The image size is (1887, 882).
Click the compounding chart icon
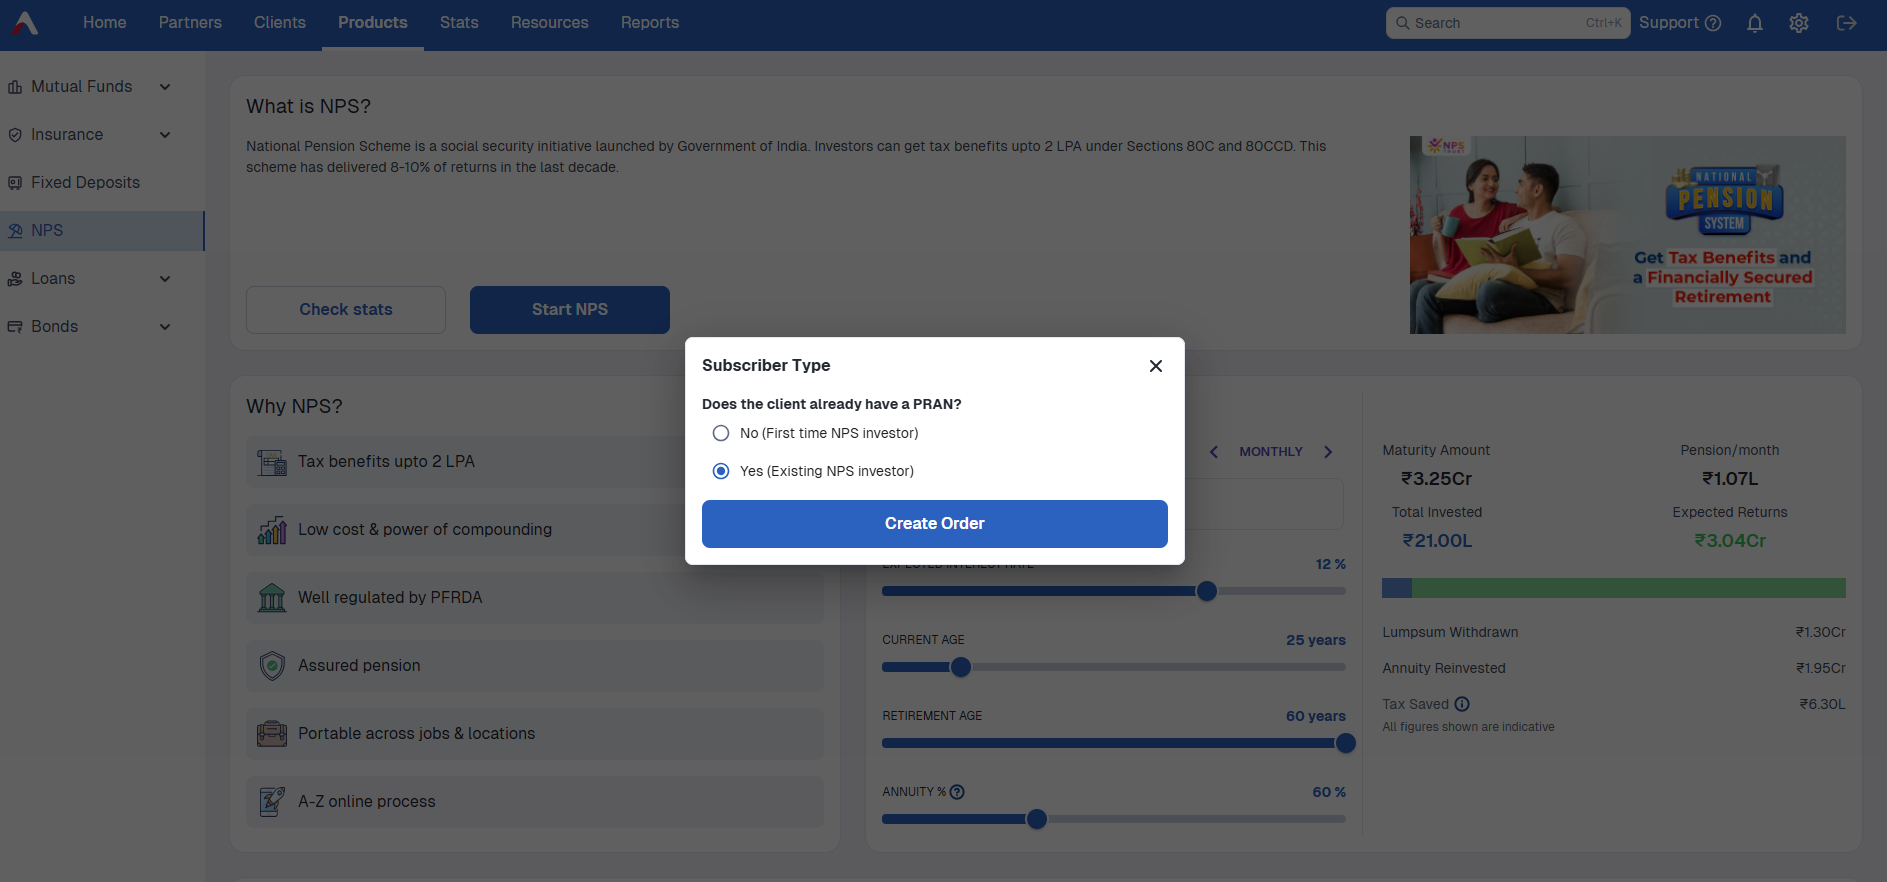tap(272, 530)
